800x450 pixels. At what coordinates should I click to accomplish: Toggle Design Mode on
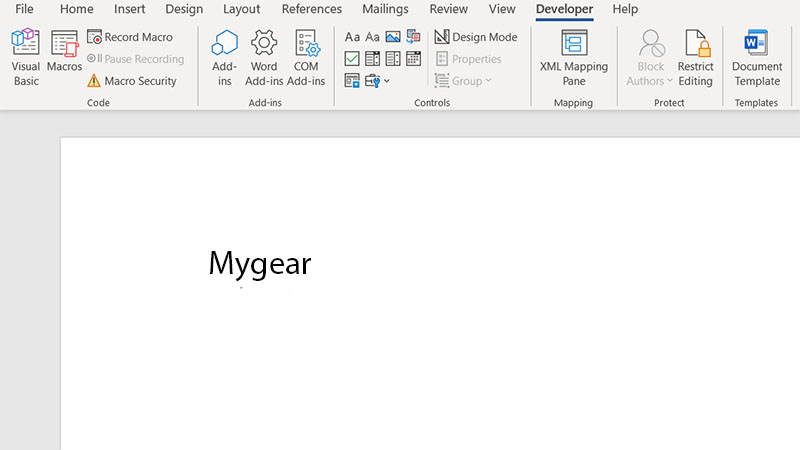tap(476, 37)
